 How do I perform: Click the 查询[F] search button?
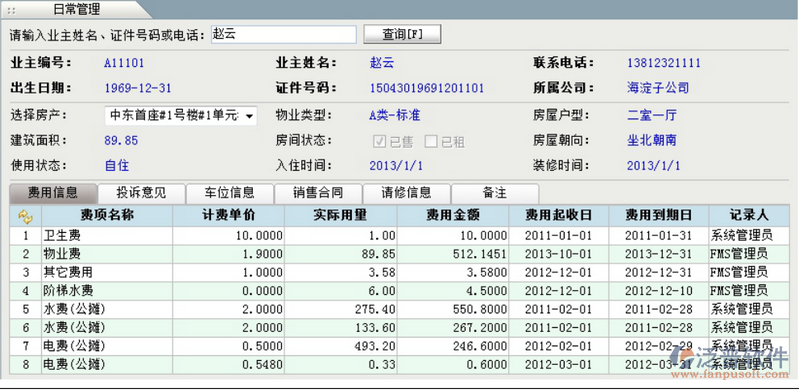pyautogui.click(x=403, y=34)
